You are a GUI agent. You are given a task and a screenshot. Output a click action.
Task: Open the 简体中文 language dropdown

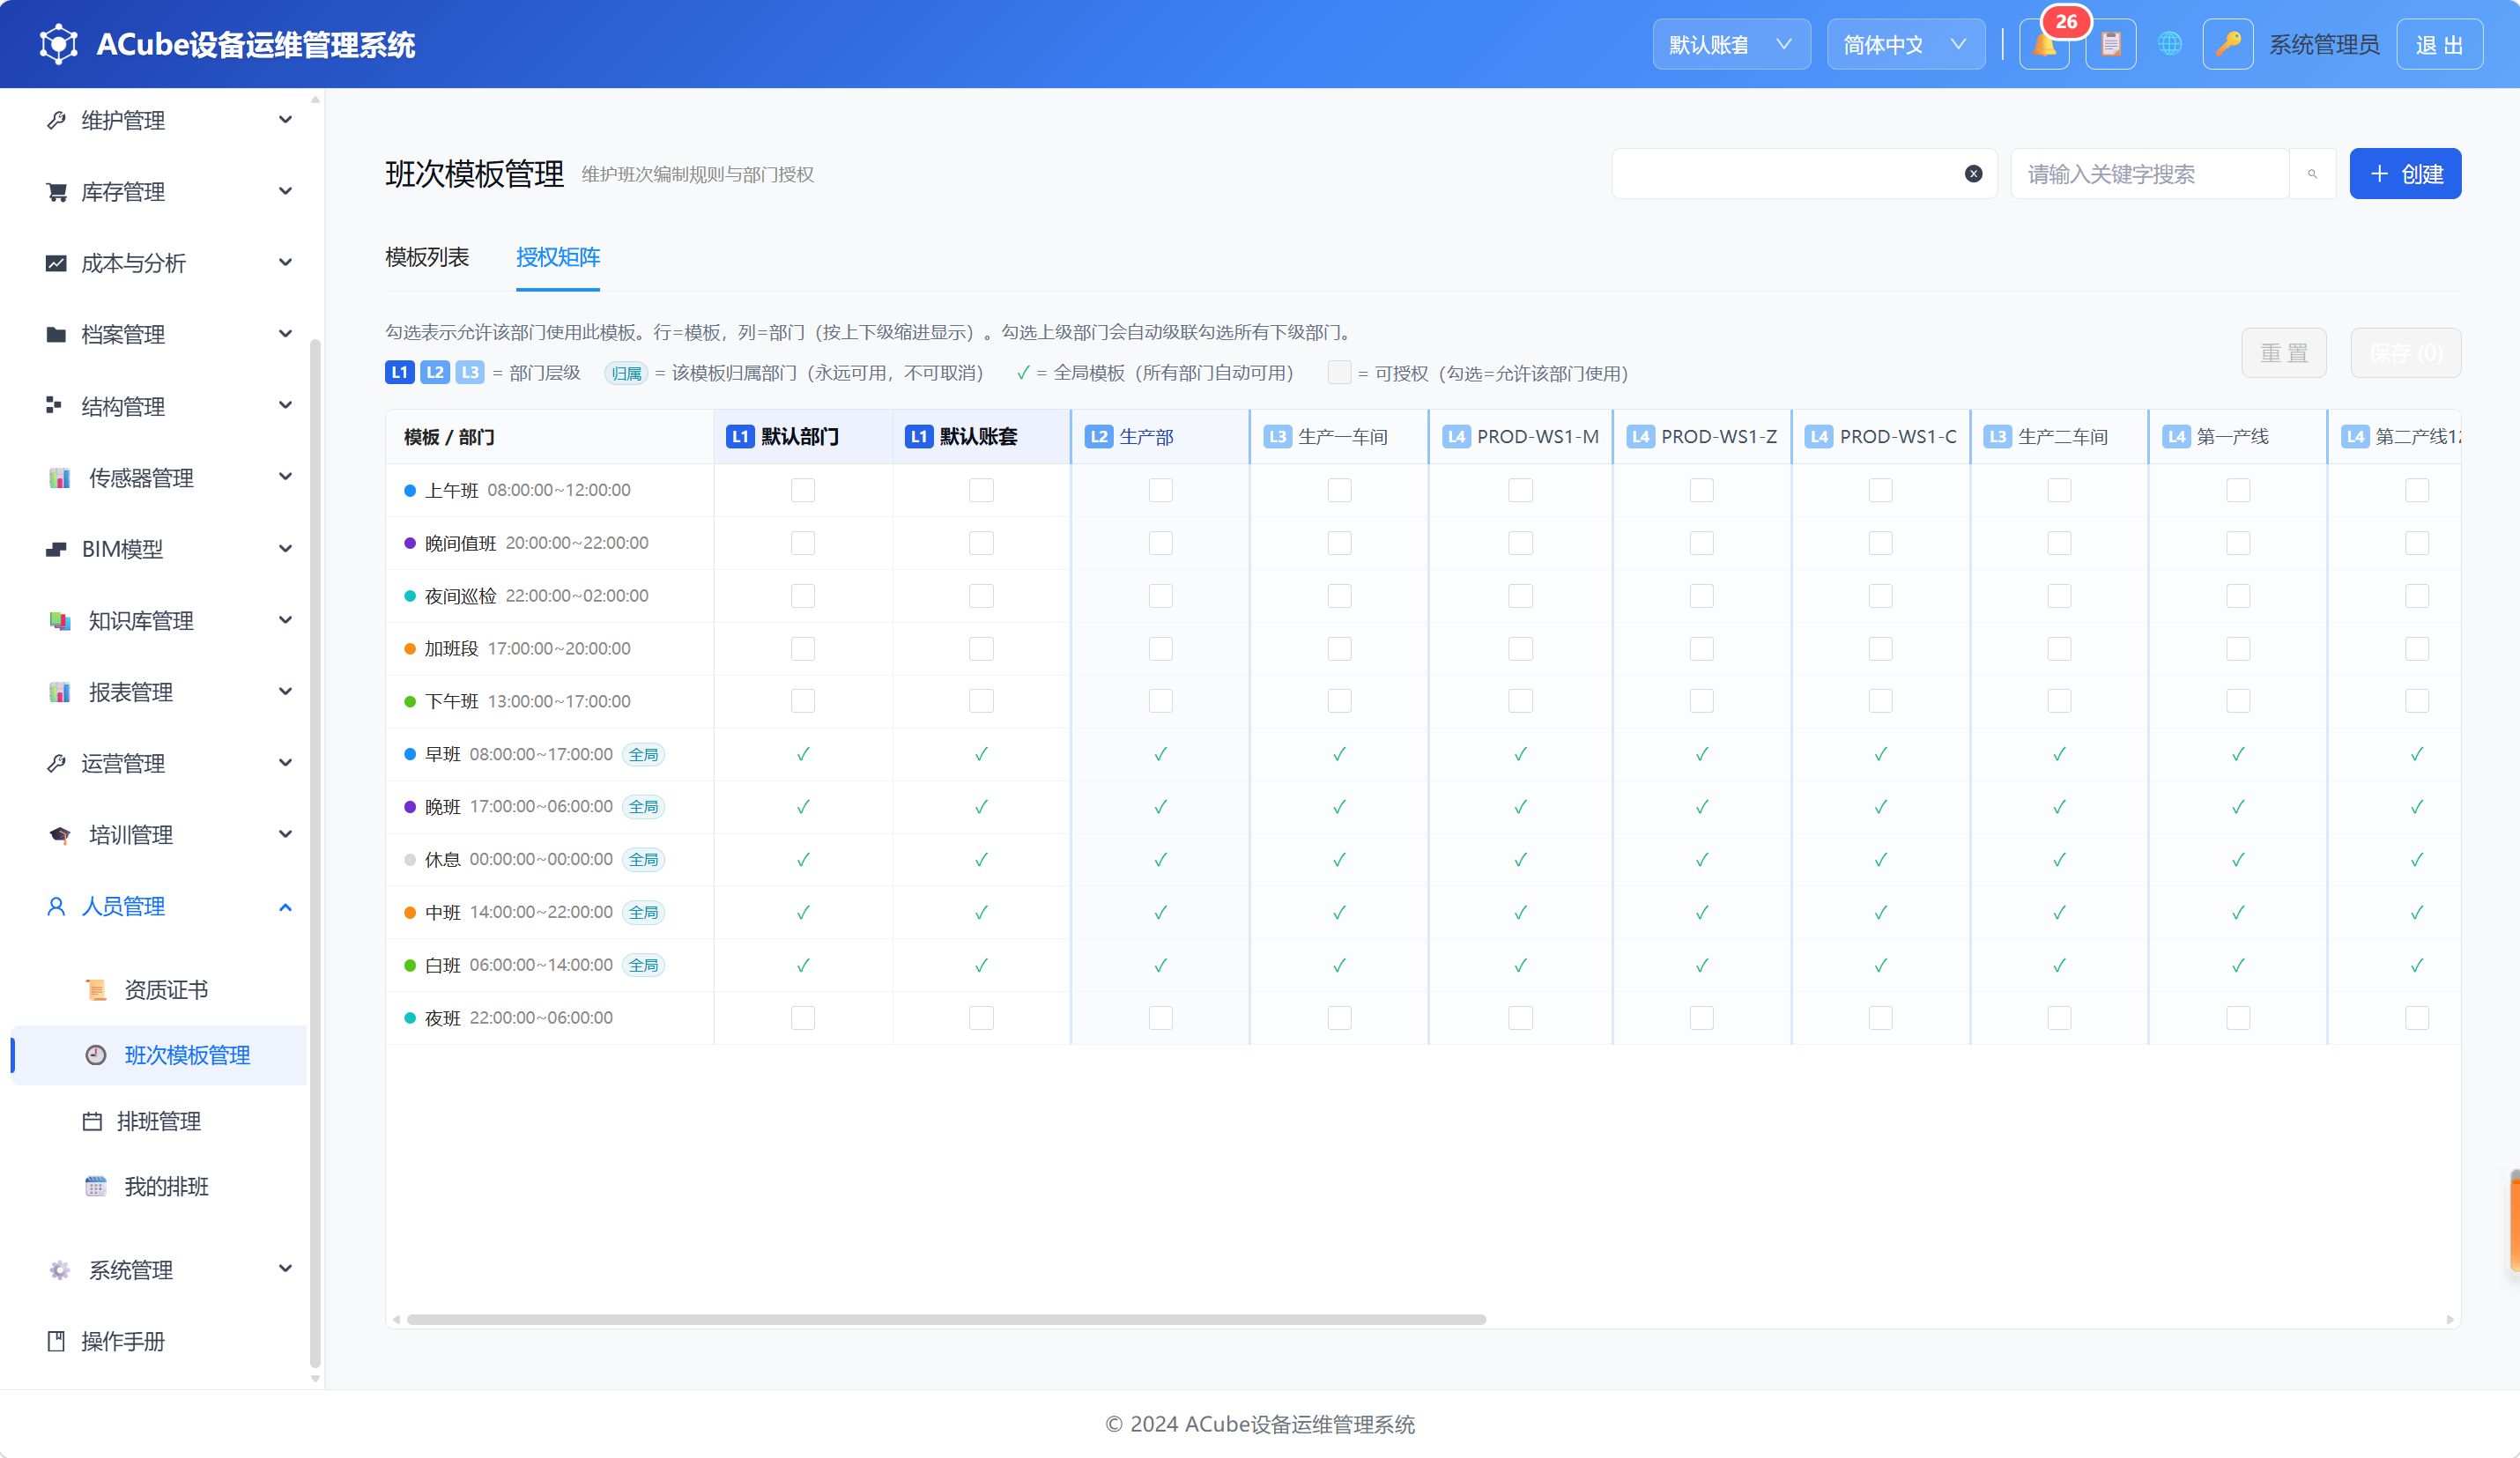click(1906, 45)
